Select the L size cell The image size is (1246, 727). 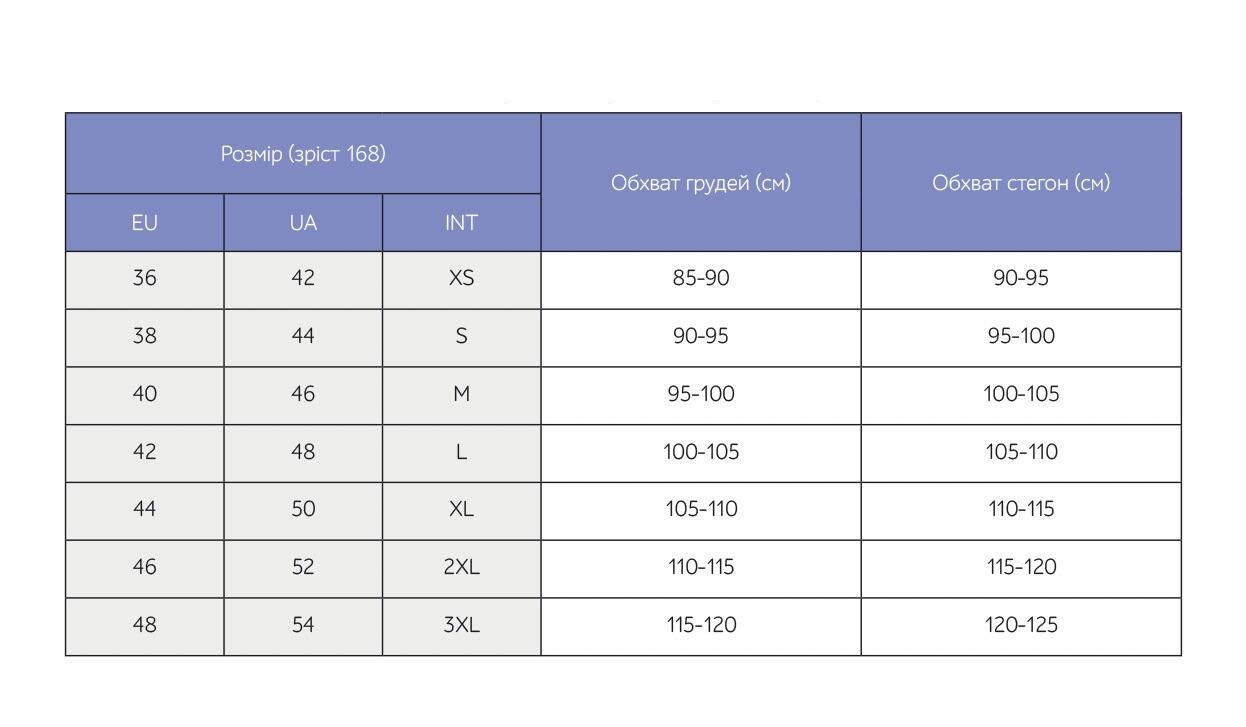462,454
